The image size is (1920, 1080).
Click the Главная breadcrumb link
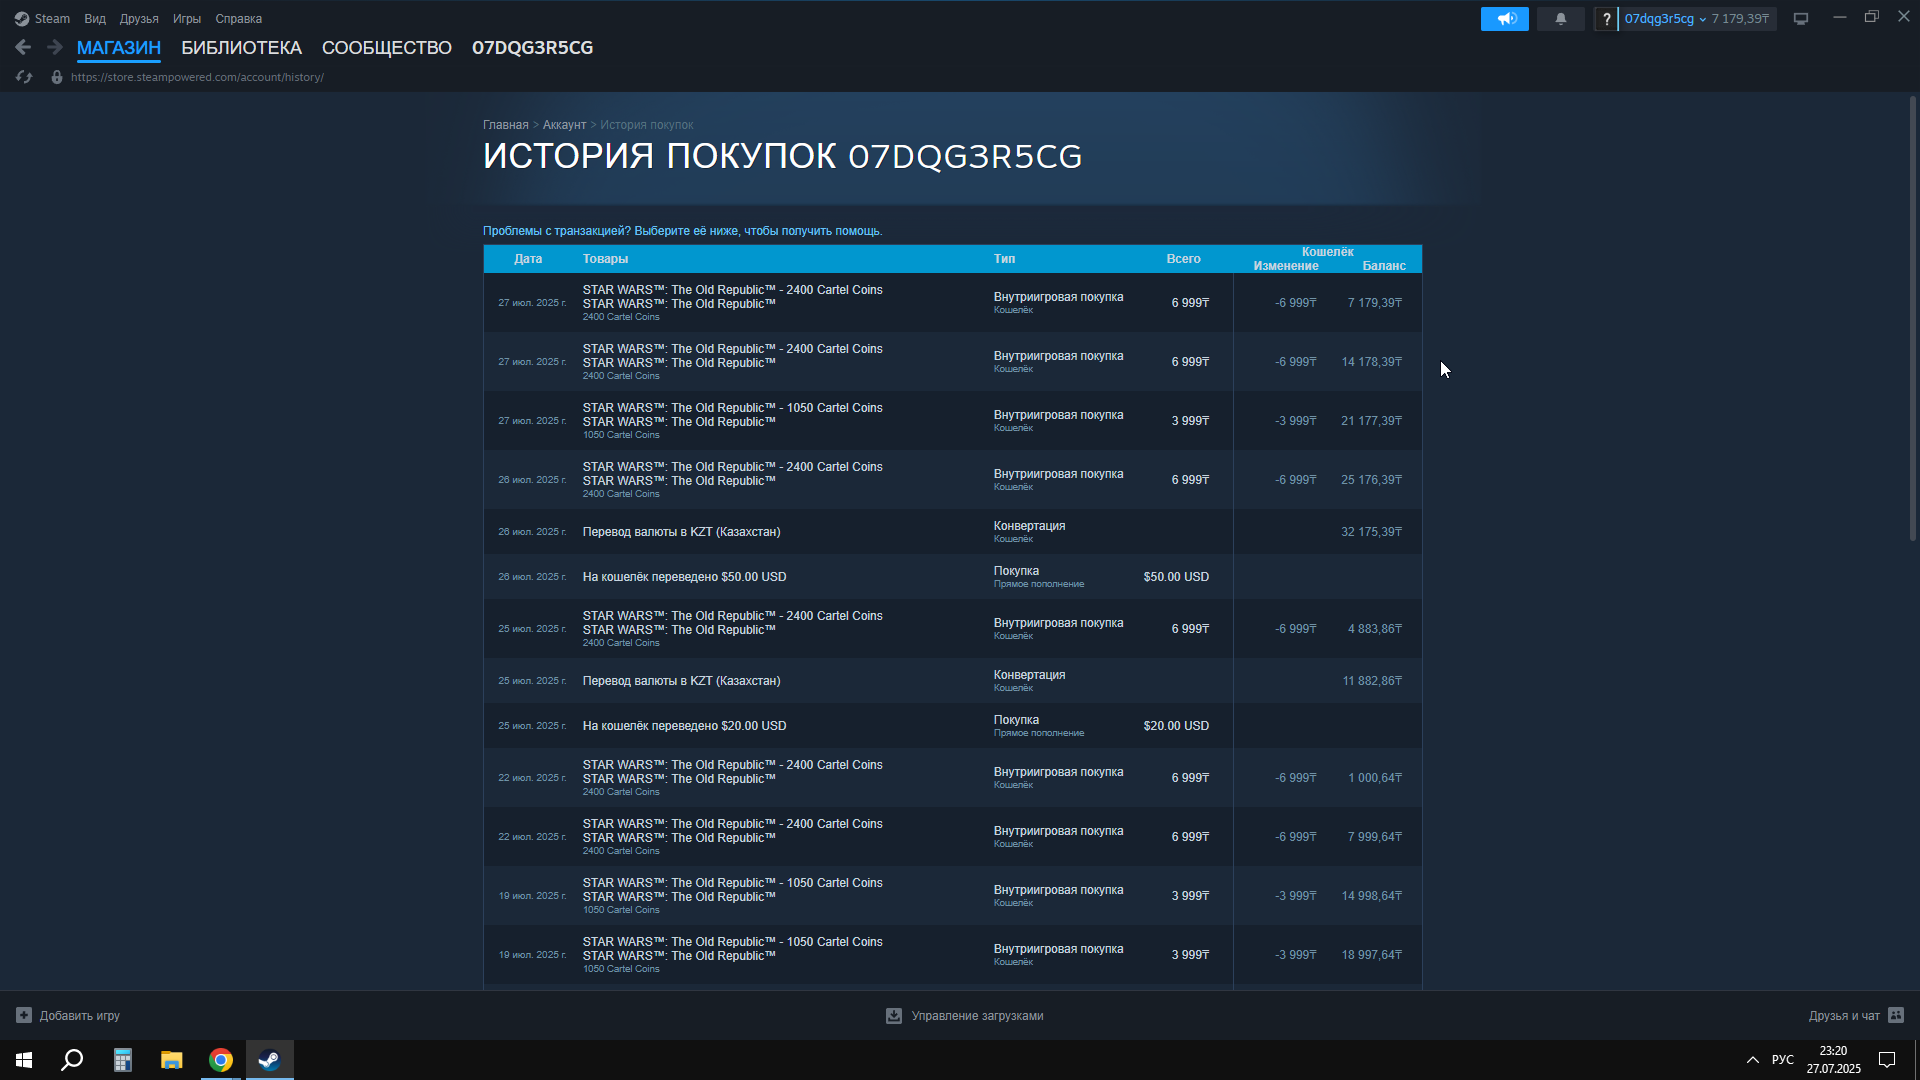(x=506, y=125)
